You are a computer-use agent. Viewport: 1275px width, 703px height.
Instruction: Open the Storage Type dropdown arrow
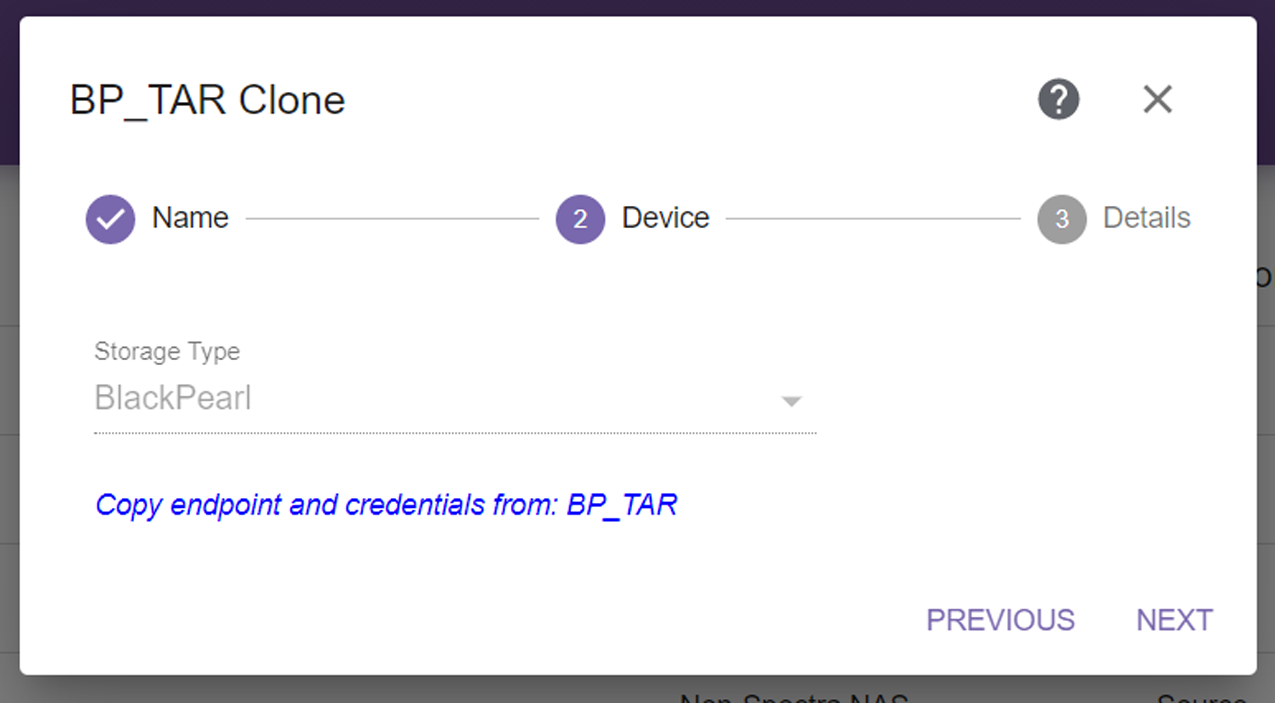click(791, 401)
